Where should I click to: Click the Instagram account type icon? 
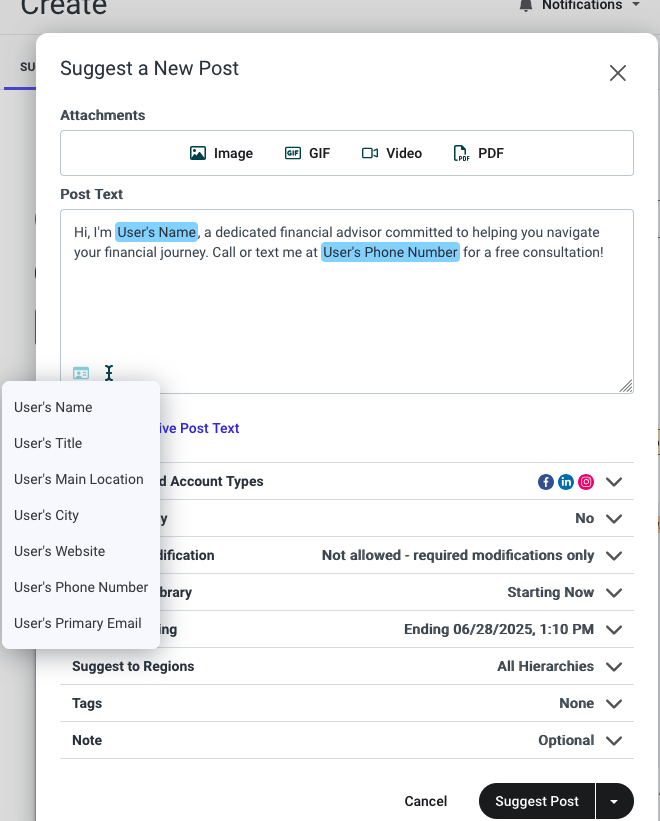[586, 482]
